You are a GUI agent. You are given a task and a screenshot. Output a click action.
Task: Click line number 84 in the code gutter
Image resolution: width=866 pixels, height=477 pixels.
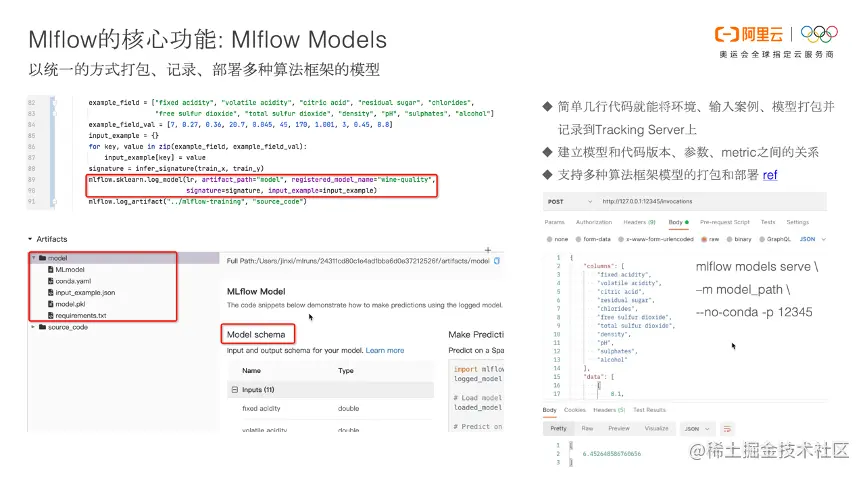(31, 124)
